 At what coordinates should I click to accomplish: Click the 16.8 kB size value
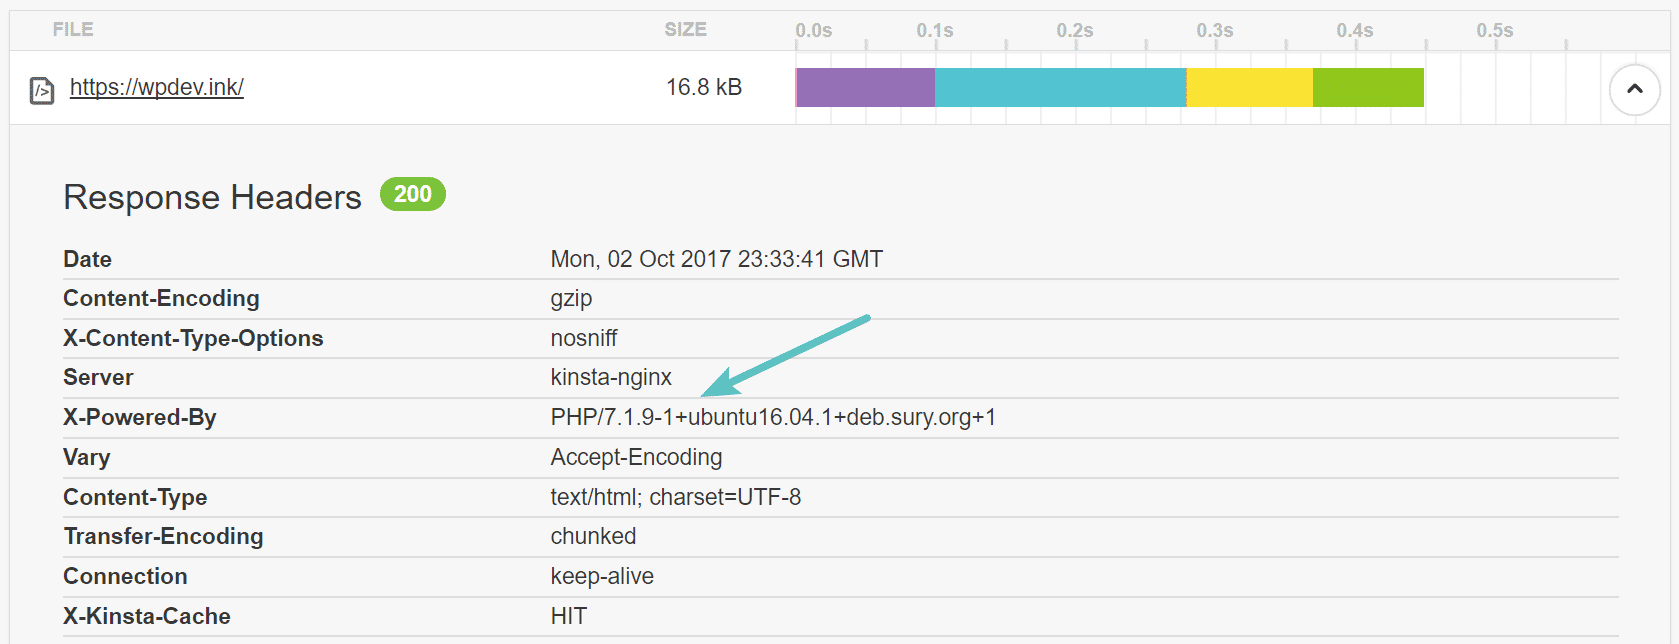coord(705,87)
